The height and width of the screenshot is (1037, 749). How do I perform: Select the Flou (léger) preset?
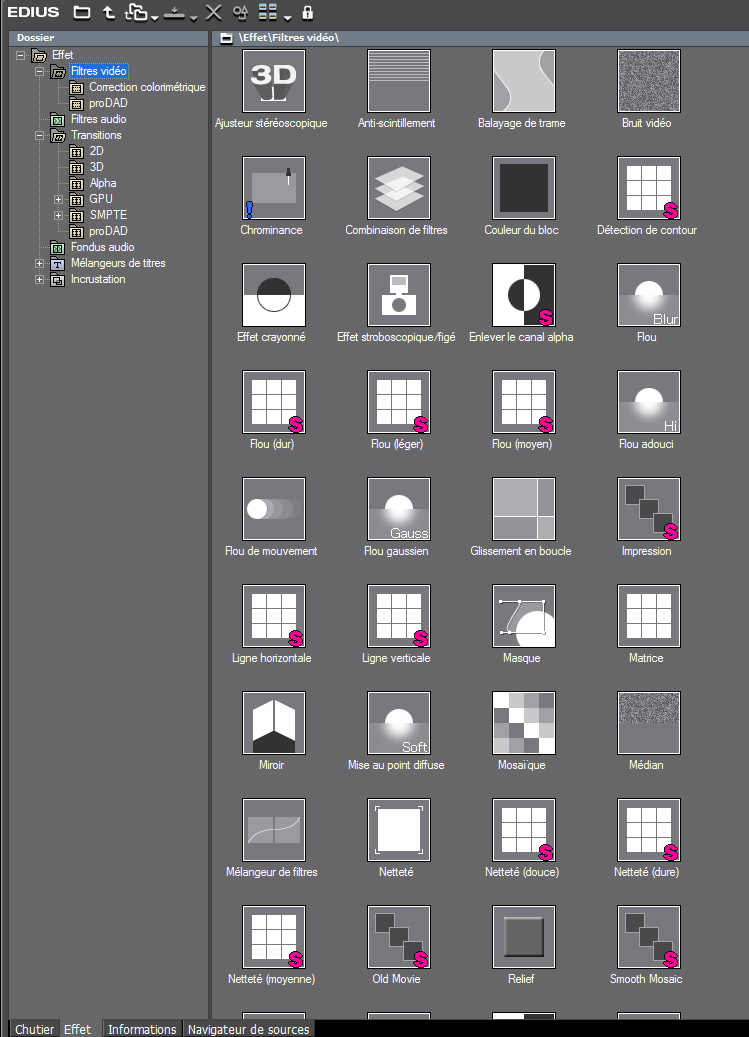[x=399, y=403]
